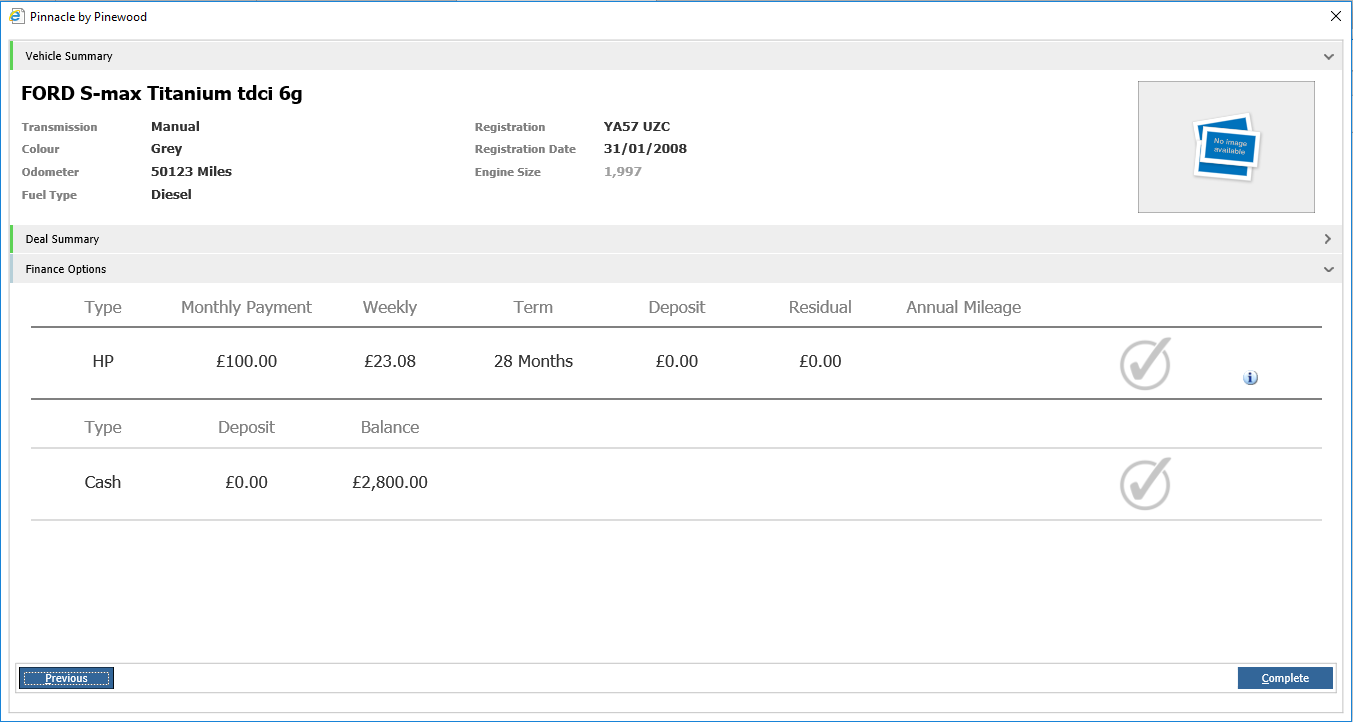Select the HP finance option checkmark
The image size is (1353, 722).
(x=1145, y=363)
